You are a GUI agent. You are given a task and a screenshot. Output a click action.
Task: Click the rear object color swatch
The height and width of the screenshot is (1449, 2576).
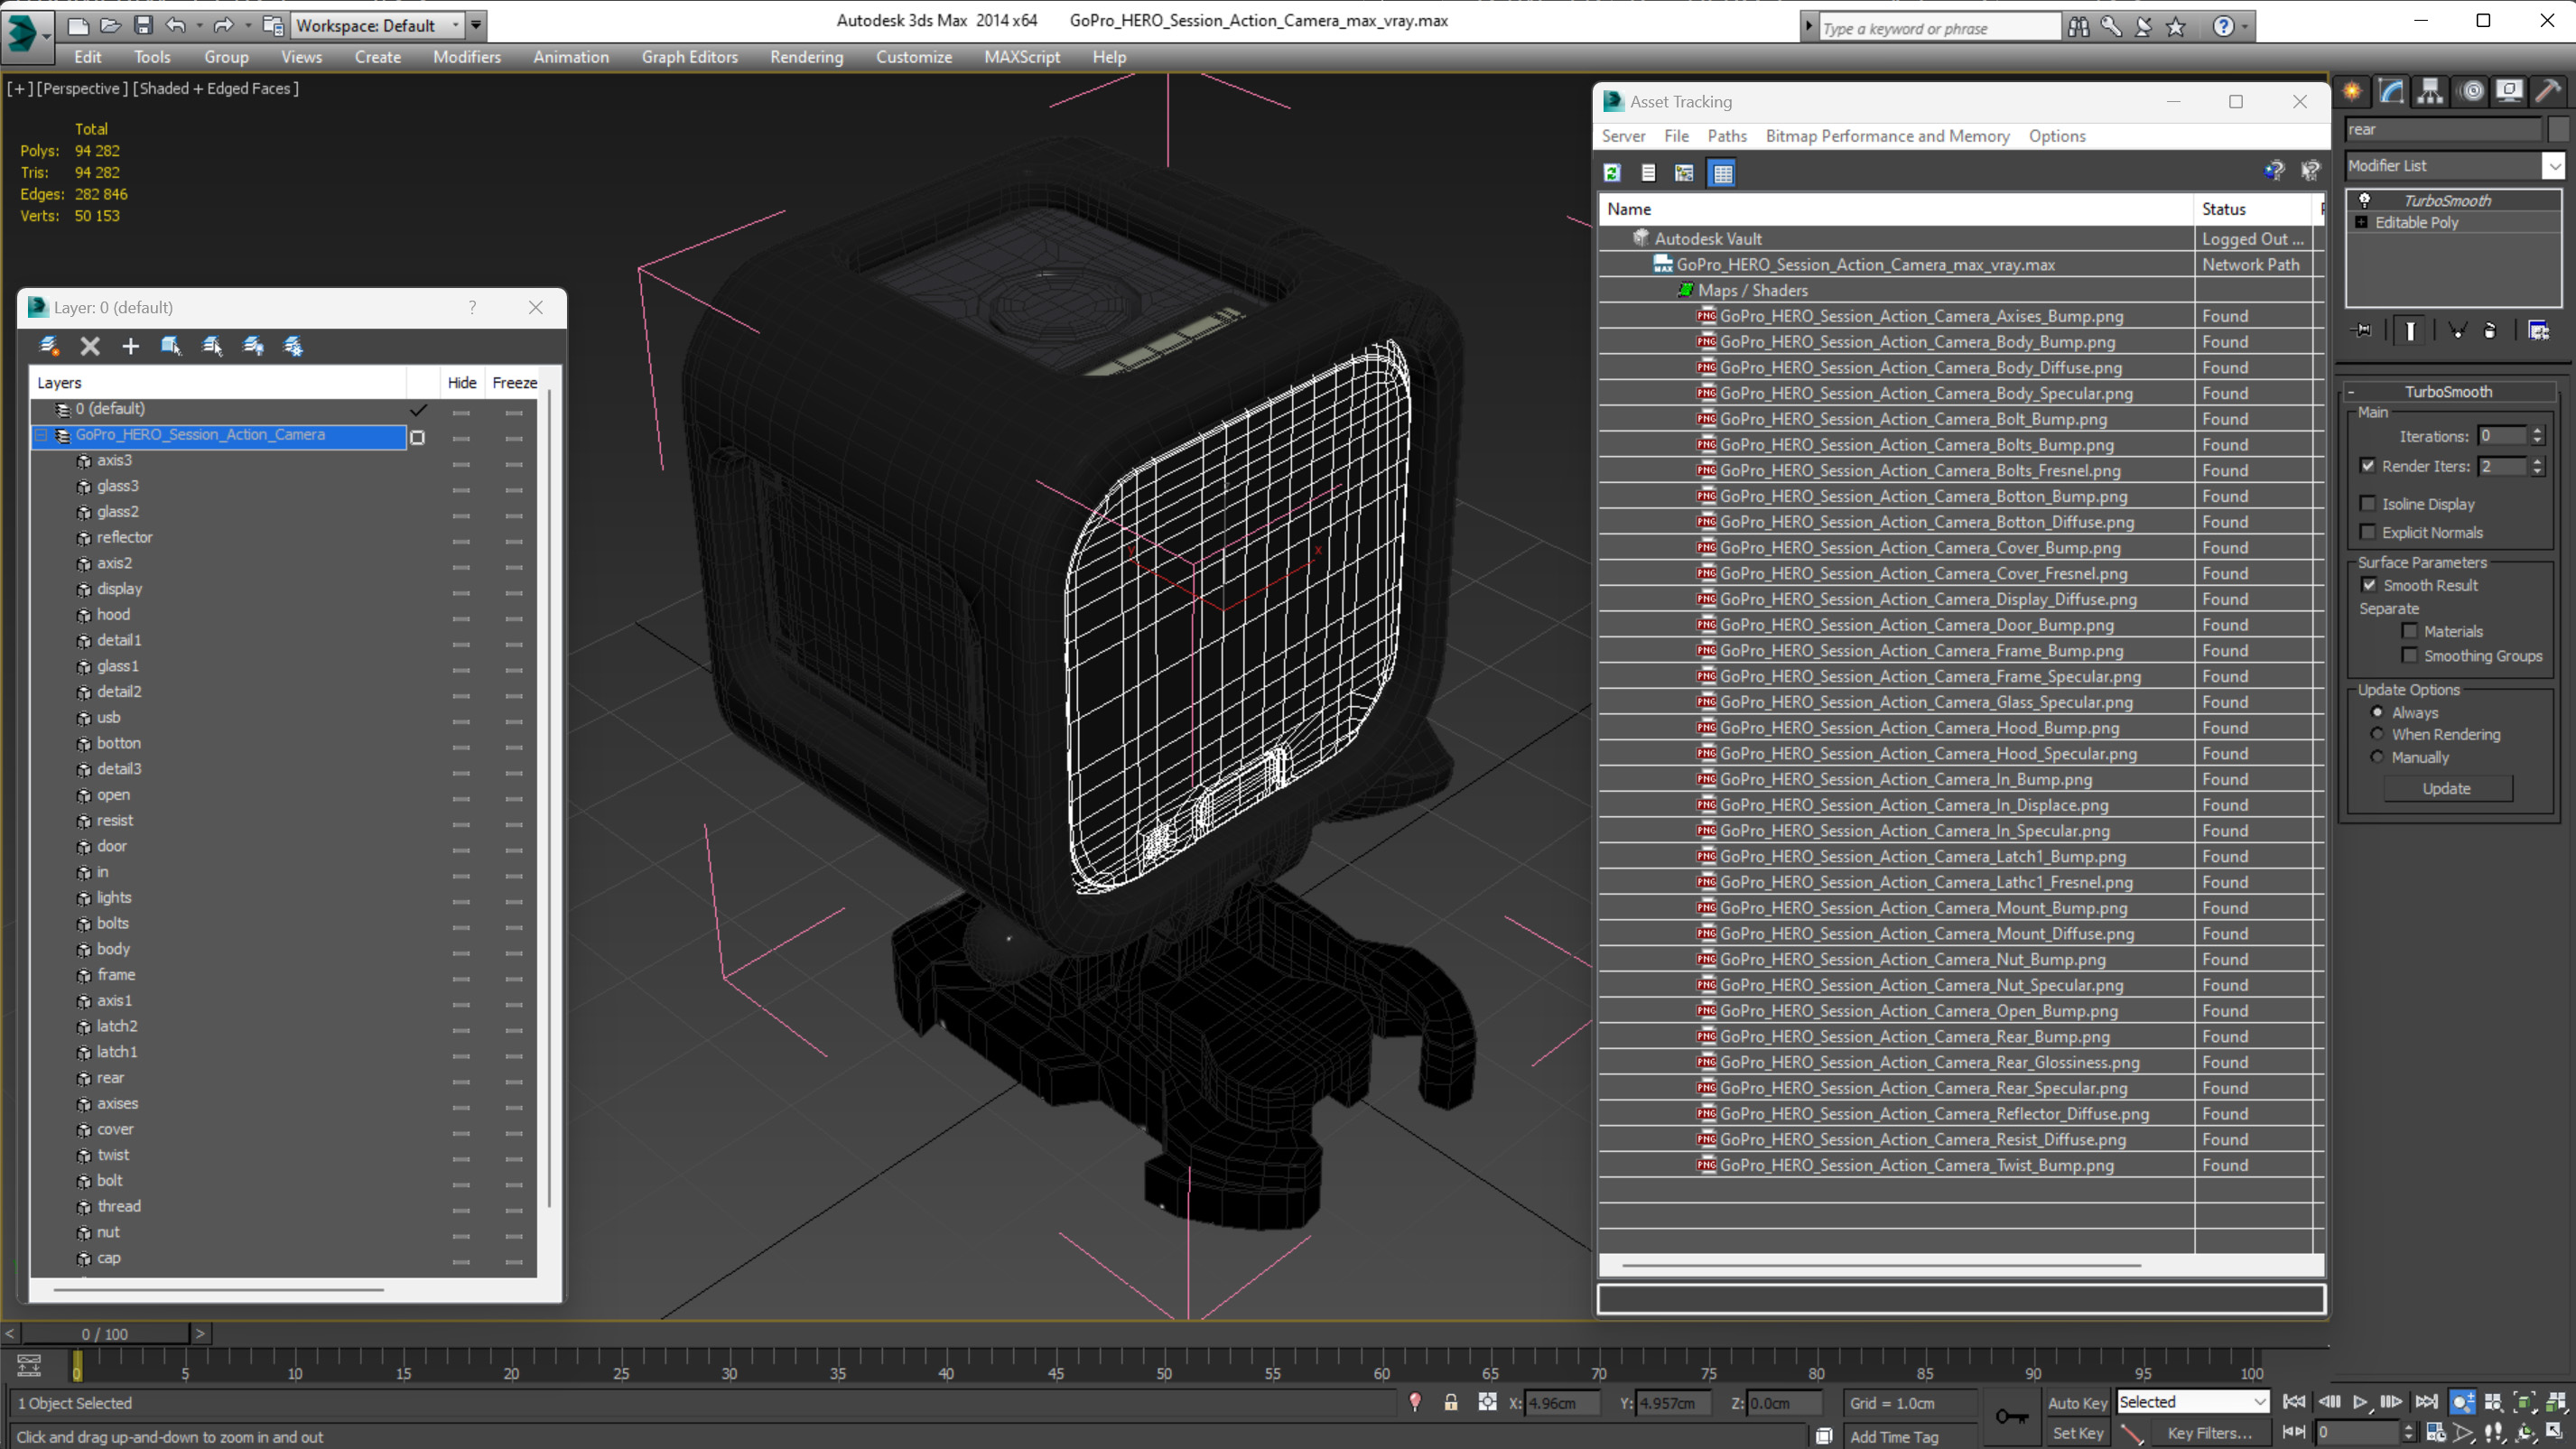(2557, 129)
